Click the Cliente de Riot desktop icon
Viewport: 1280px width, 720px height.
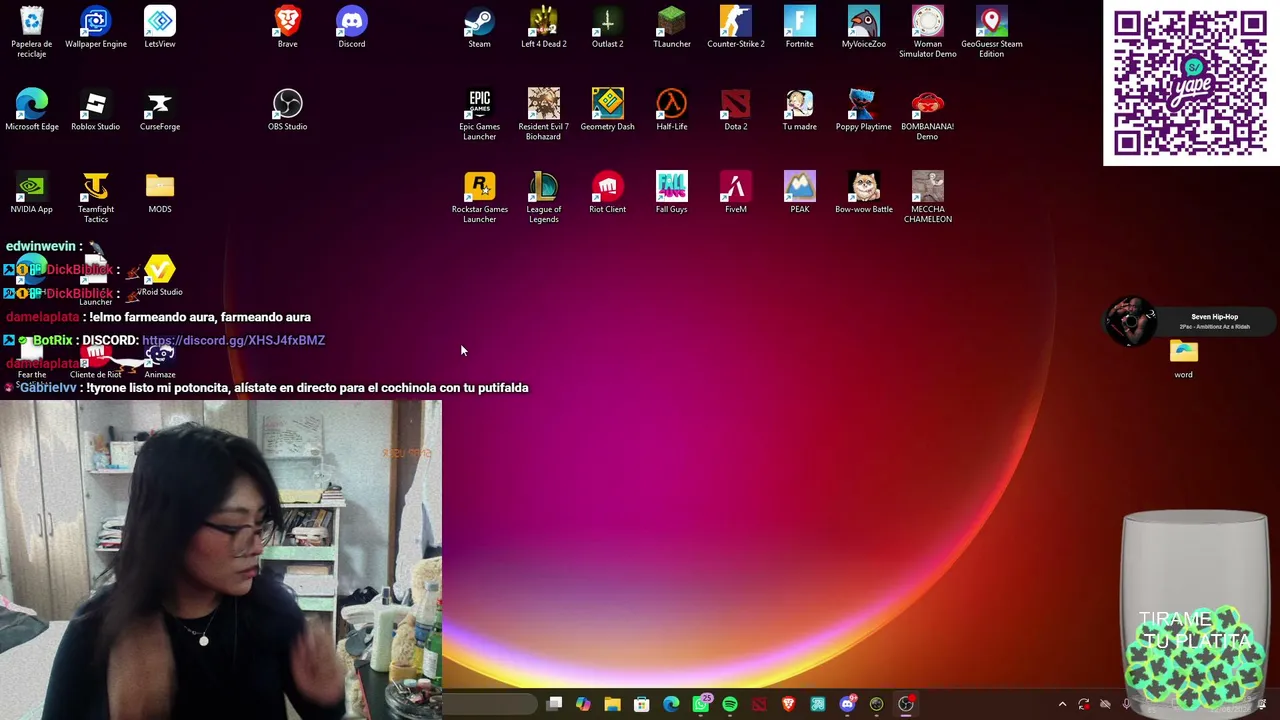[96, 360]
